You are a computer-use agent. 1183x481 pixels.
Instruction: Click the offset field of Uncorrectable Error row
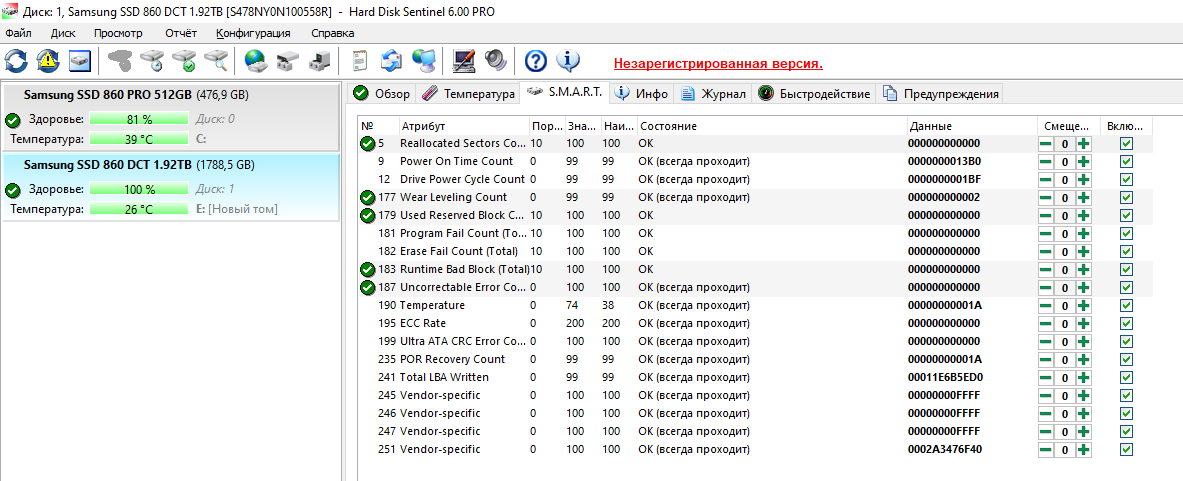1065,287
